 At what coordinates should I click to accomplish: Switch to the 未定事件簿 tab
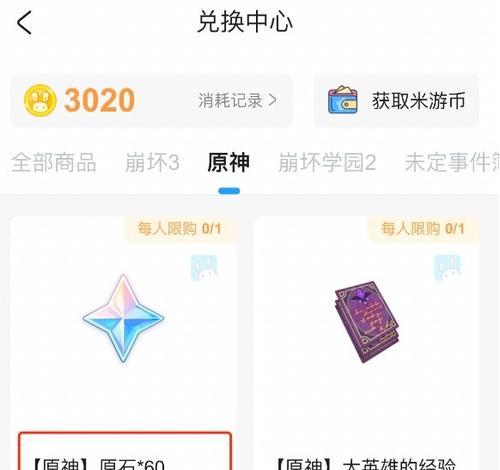pyautogui.click(x=452, y=163)
